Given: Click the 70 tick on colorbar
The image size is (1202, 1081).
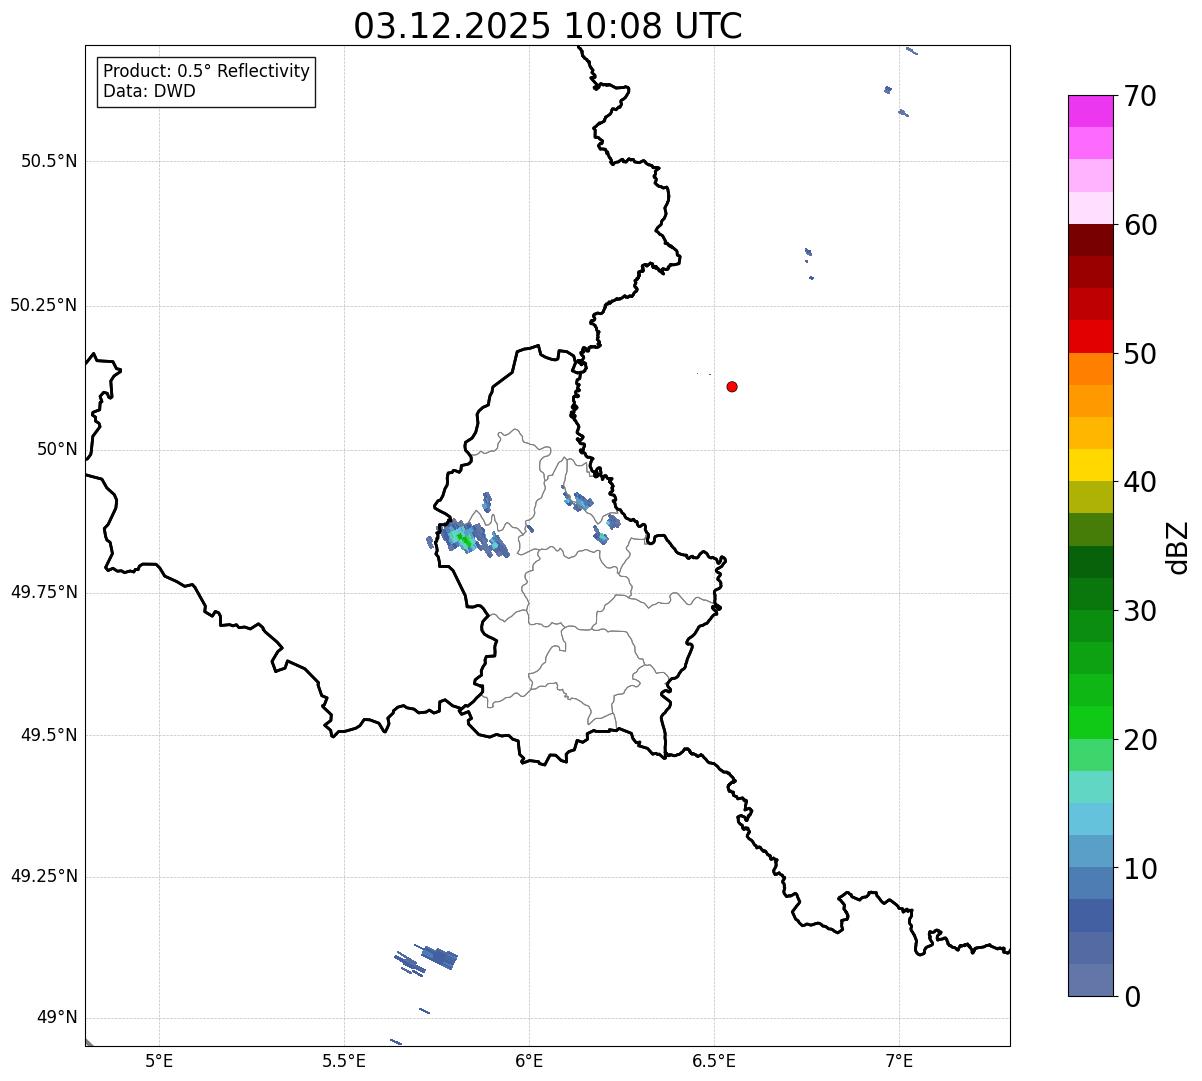Looking at the screenshot, I should click(x=1140, y=96).
